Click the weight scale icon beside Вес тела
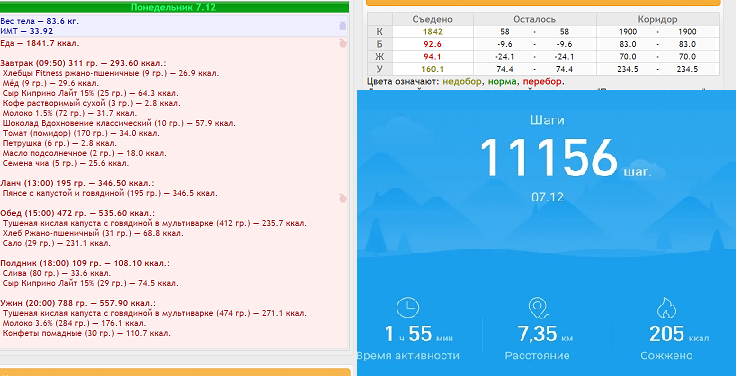 click(343, 26)
